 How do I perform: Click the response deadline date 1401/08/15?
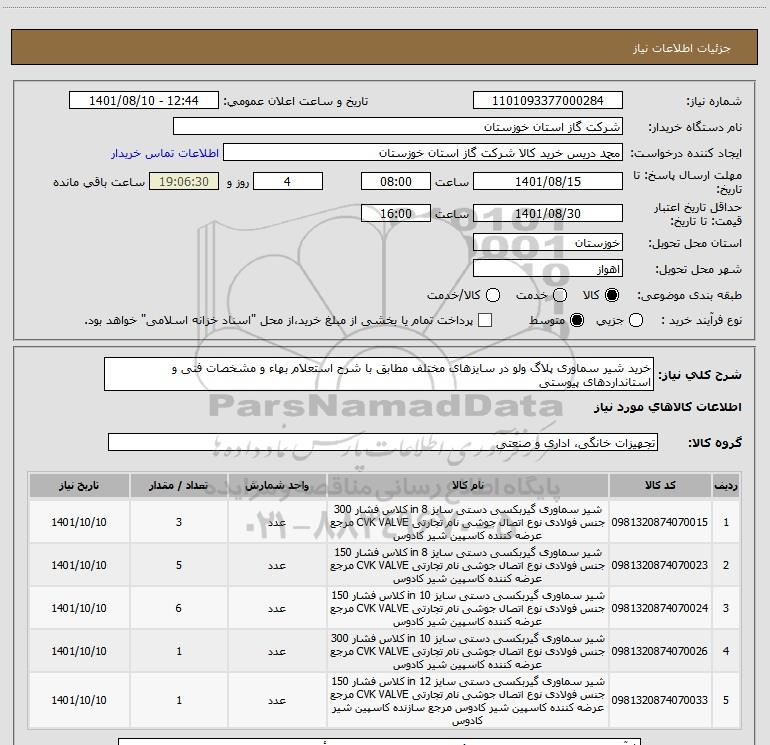click(x=548, y=181)
